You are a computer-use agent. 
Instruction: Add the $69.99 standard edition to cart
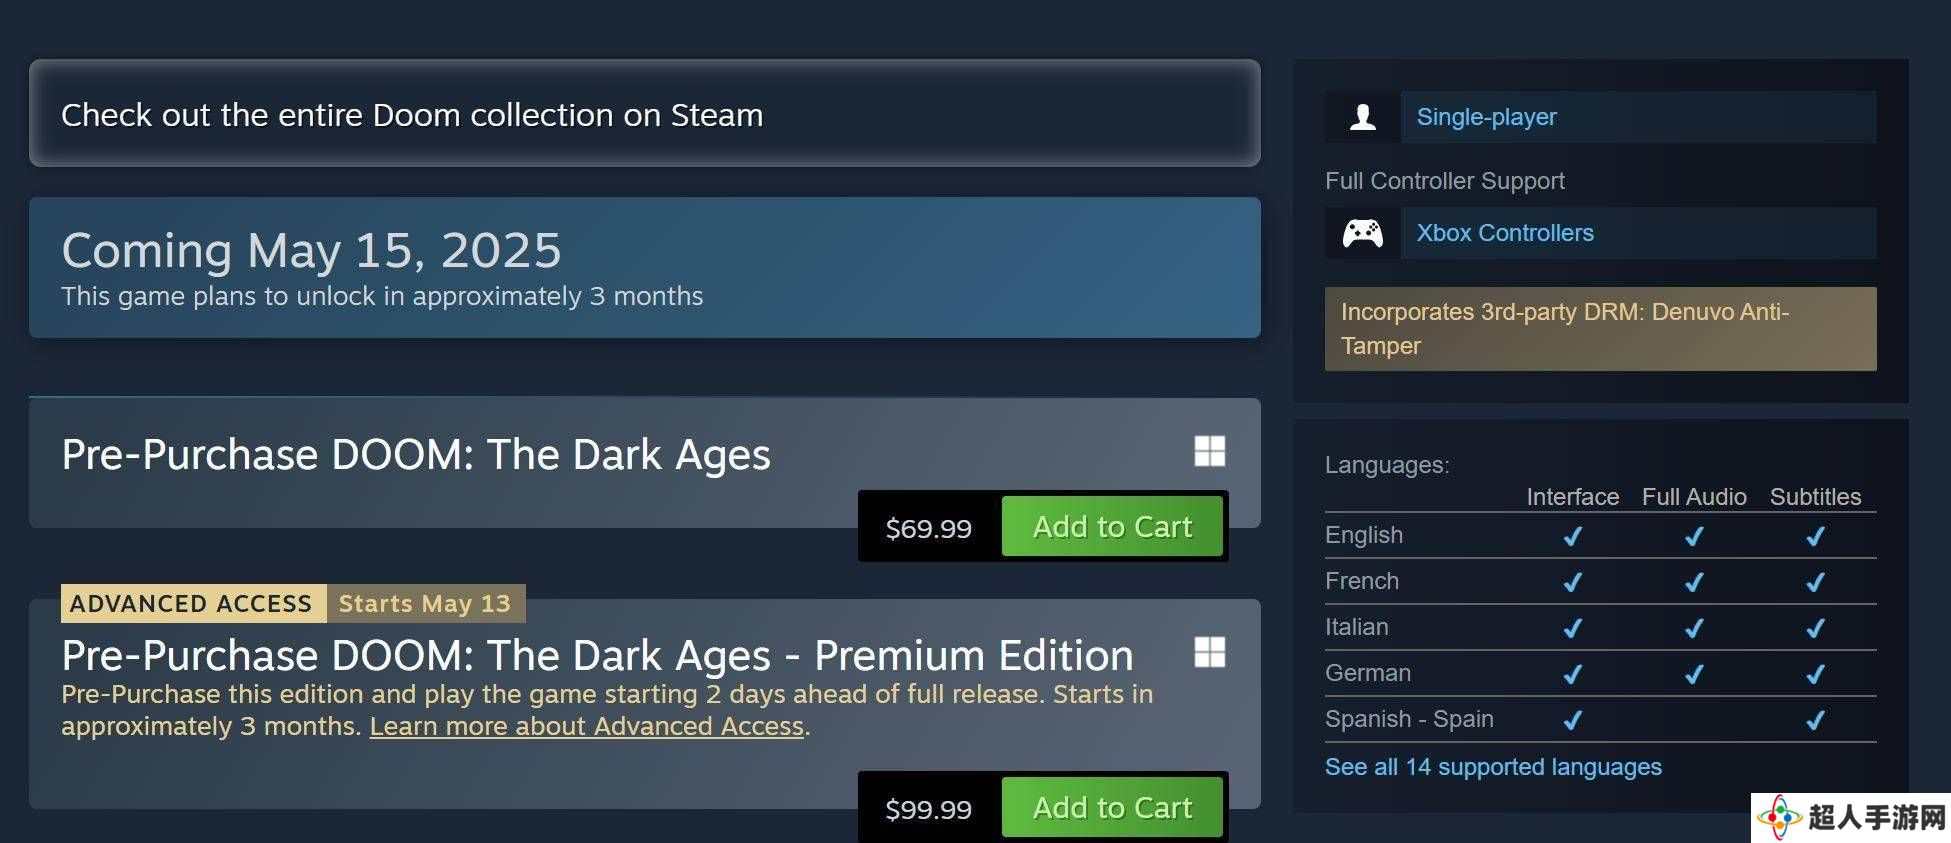tap(1112, 526)
